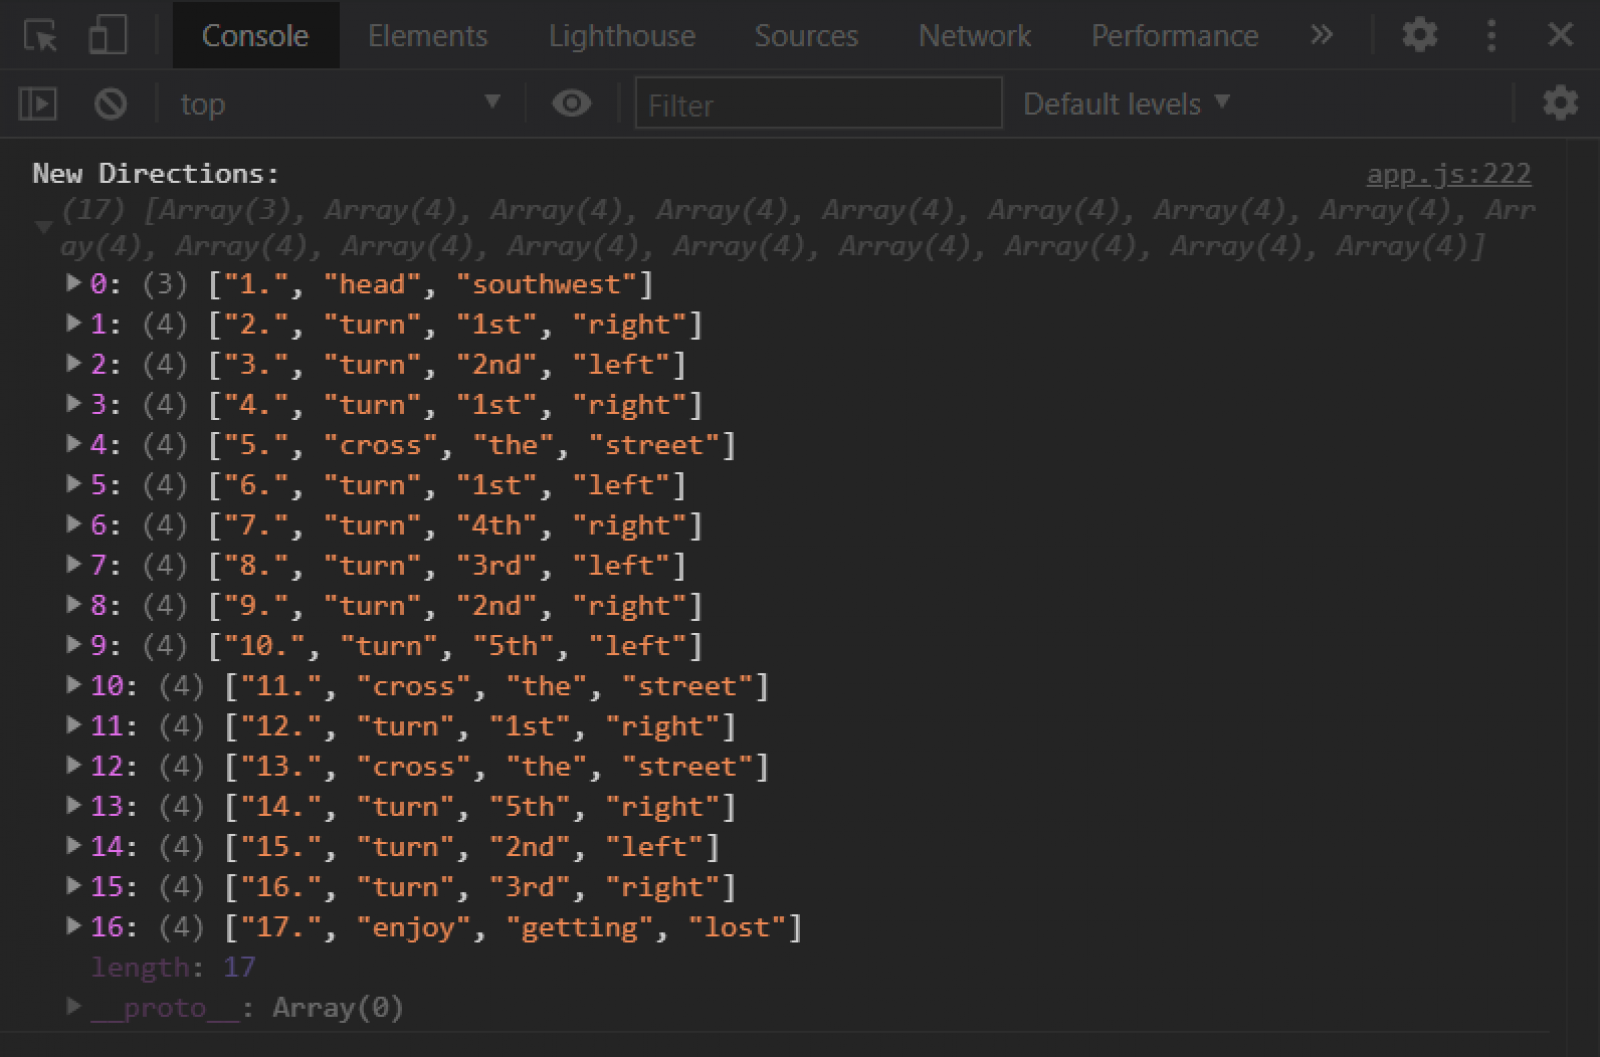Show more tabs with the double chevron
This screenshot has height=1057, width=1600.
coord(1321,36)
